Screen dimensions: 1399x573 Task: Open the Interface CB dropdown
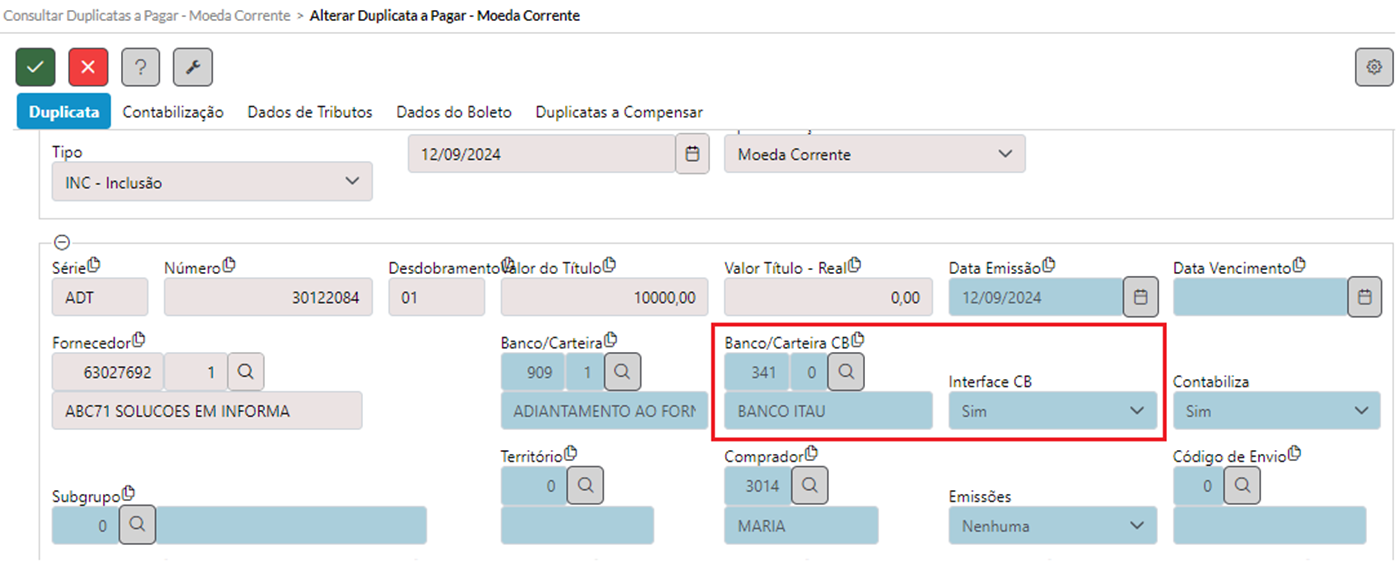(x=1053, y=411)
